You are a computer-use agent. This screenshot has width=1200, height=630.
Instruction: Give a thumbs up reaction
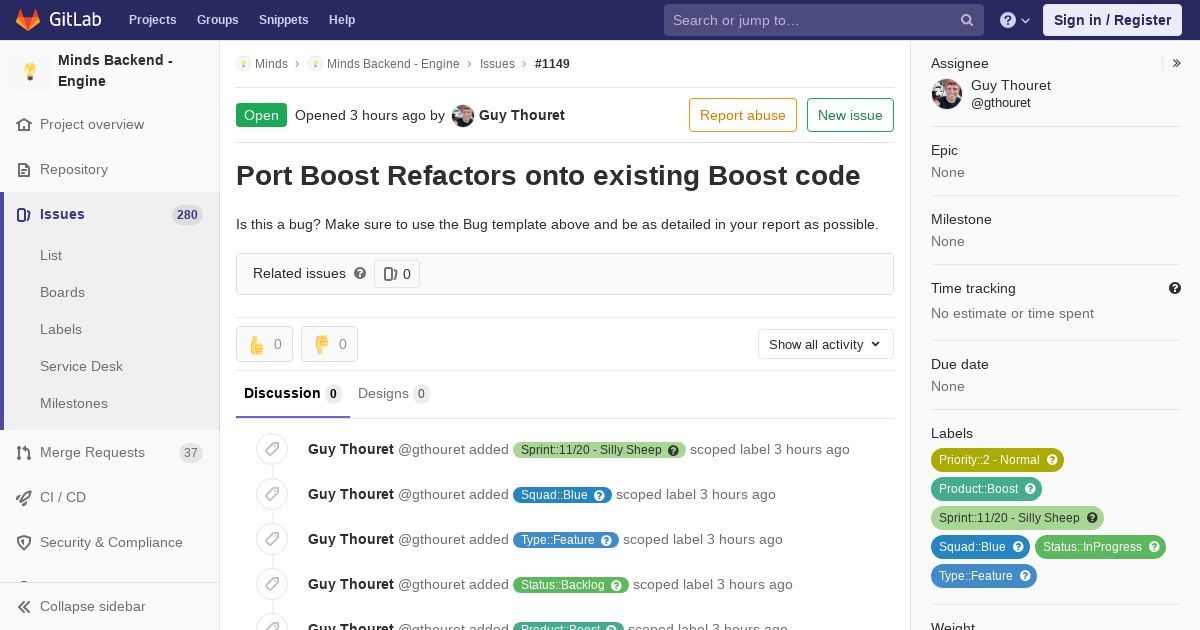[264, 344]
